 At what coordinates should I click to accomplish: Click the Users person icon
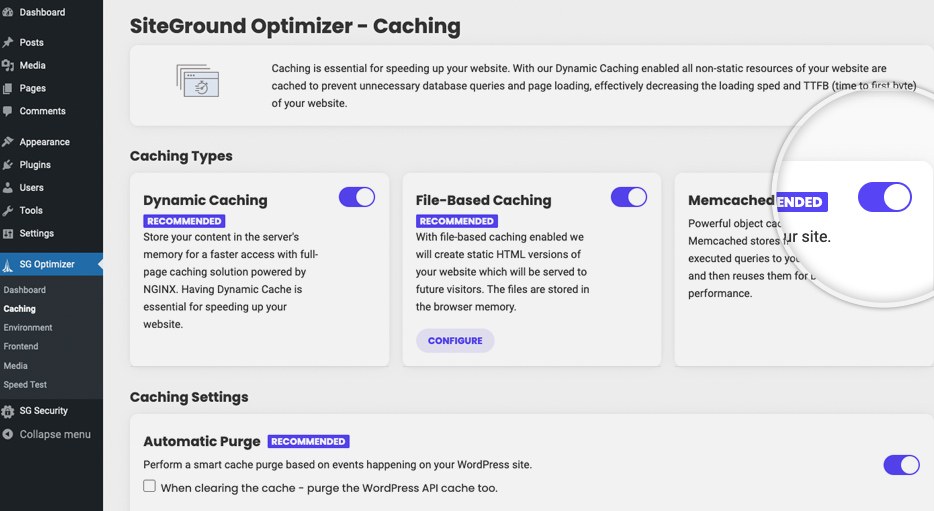(8, 188)
